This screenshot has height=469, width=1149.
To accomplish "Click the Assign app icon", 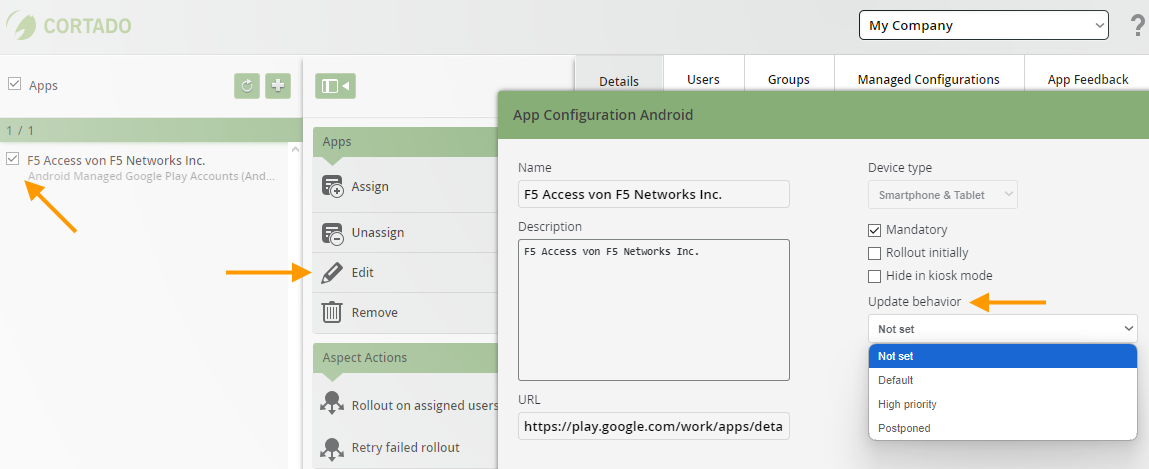I will coord(333,186).
